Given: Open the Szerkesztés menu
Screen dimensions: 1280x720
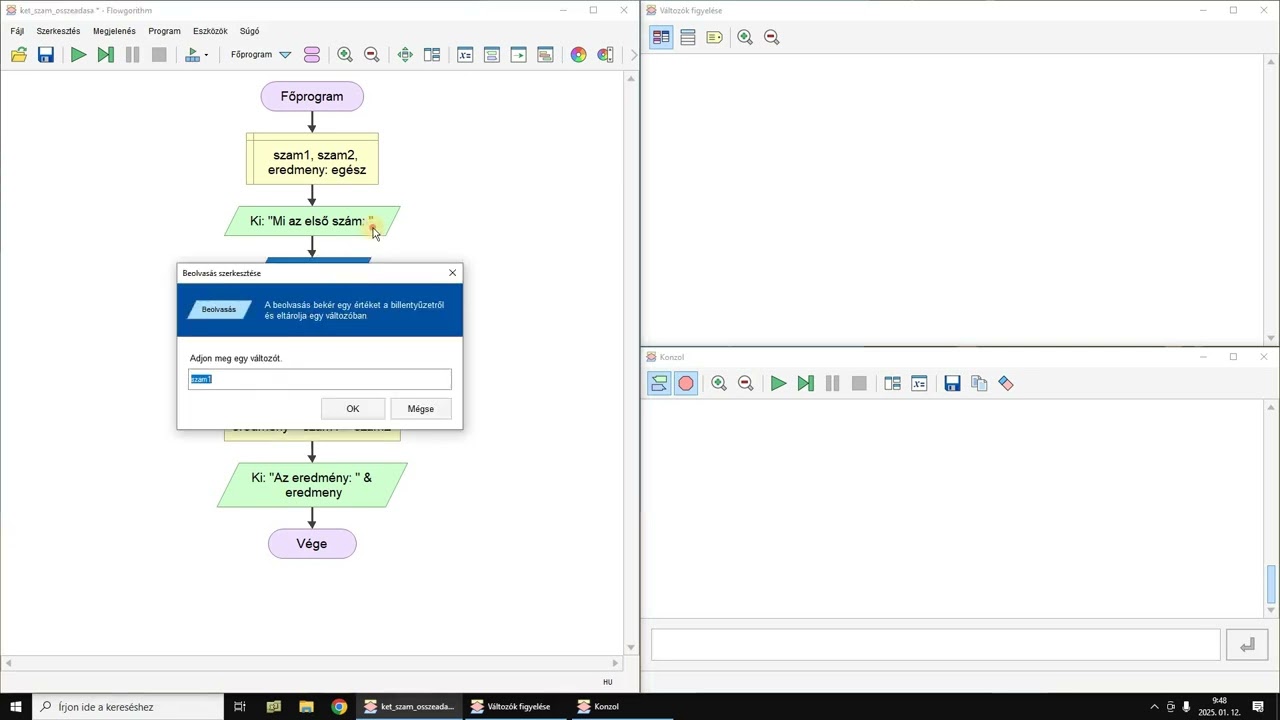Looking at the screenshot, I should click(58, 31).
